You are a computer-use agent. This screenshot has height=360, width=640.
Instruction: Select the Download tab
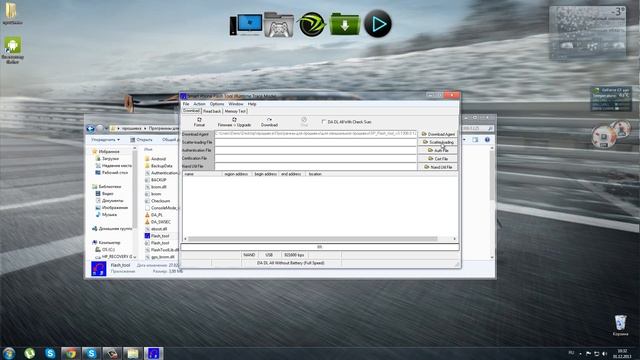tap(191, 111)
